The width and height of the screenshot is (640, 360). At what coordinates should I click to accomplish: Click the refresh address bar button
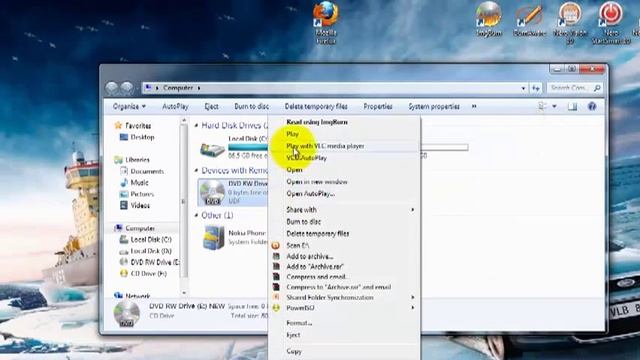(536, 88)
